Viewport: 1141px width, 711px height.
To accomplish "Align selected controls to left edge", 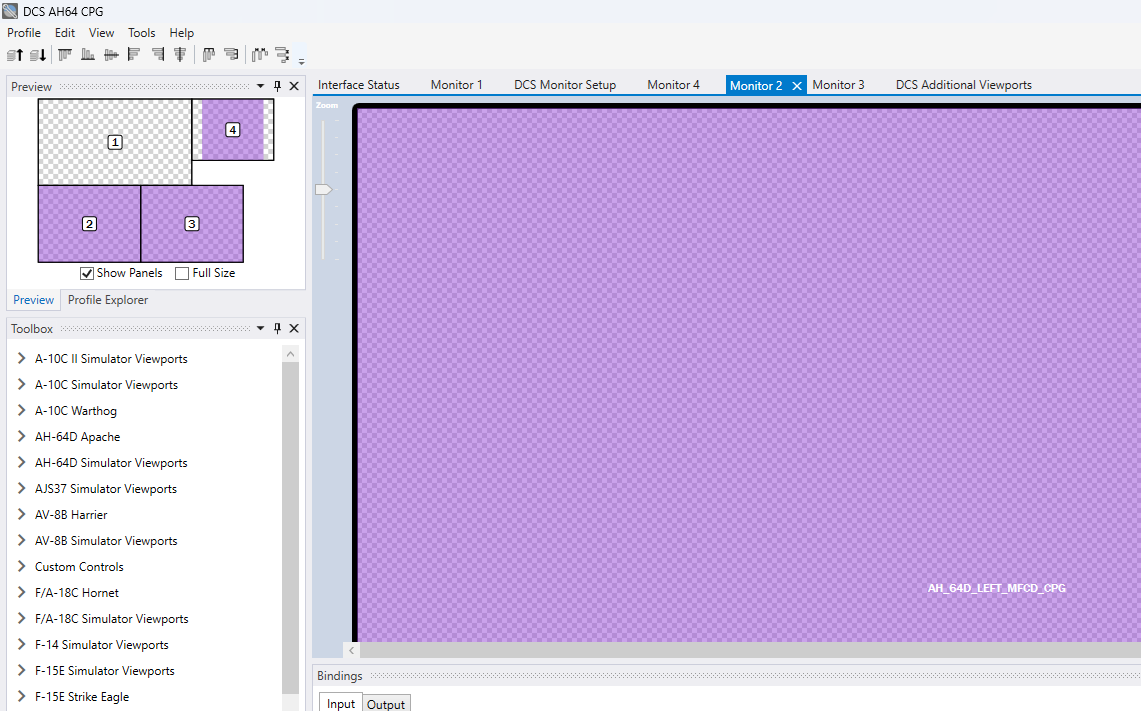I will (x=134, y=55).
